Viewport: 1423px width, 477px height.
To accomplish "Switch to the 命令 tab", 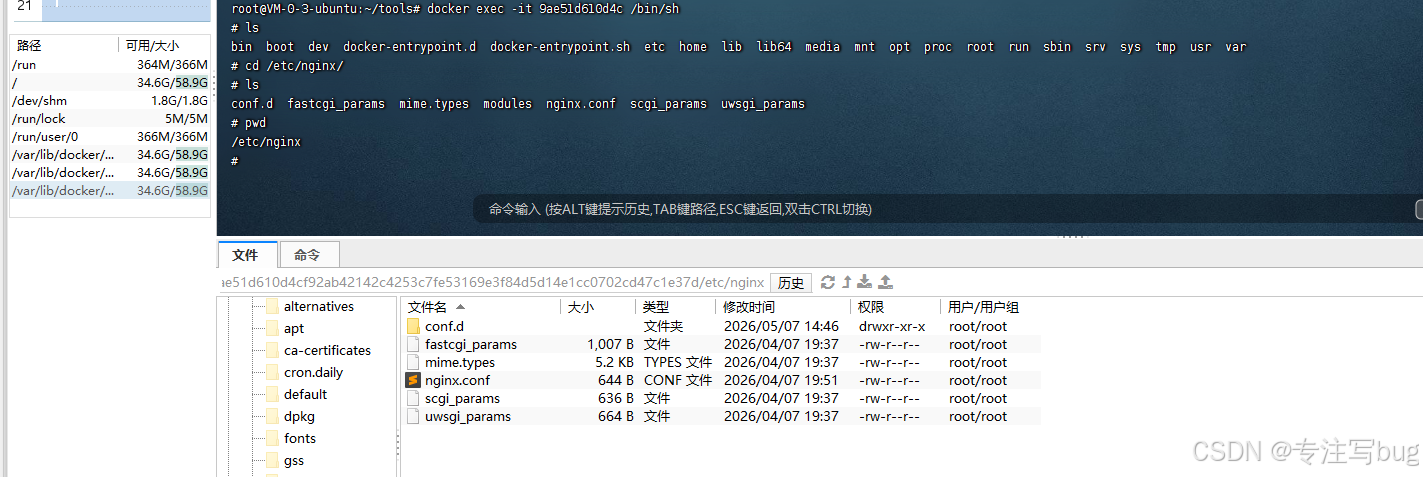I will [x=308, y=255].
